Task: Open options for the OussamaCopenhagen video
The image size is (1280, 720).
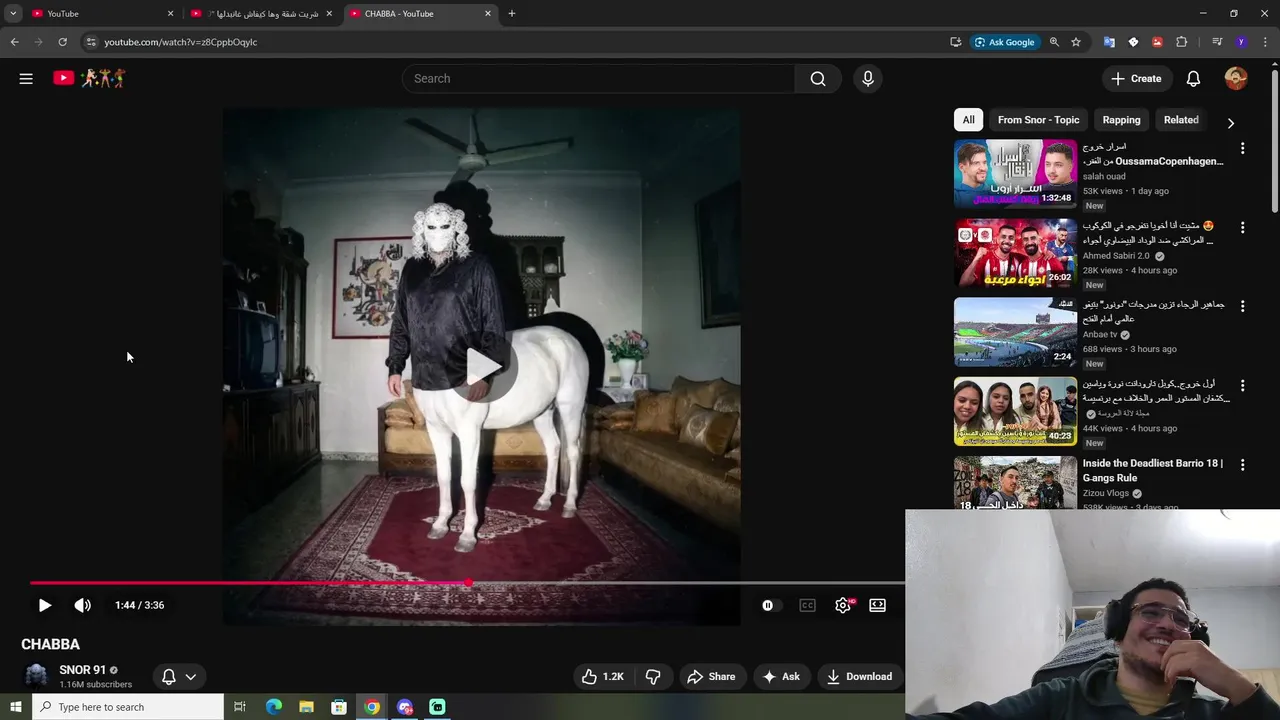Action: point(1242,148)
